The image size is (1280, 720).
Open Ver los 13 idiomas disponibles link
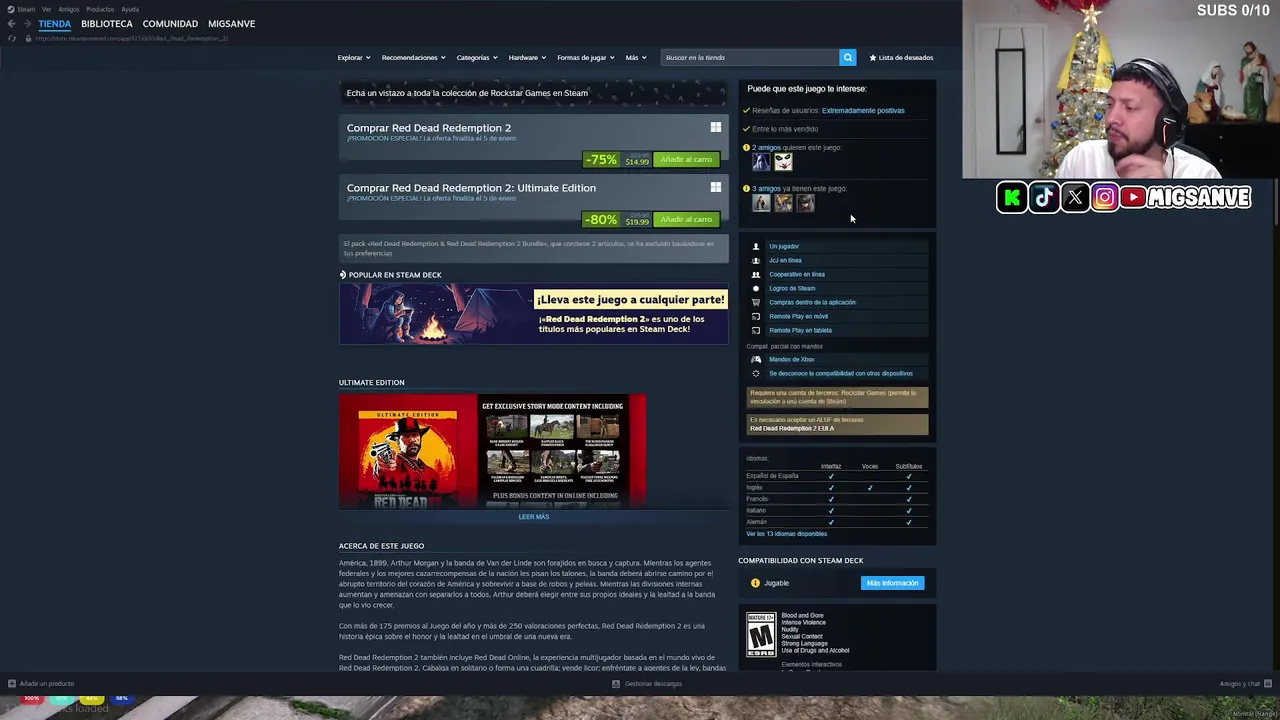(786, 534)
